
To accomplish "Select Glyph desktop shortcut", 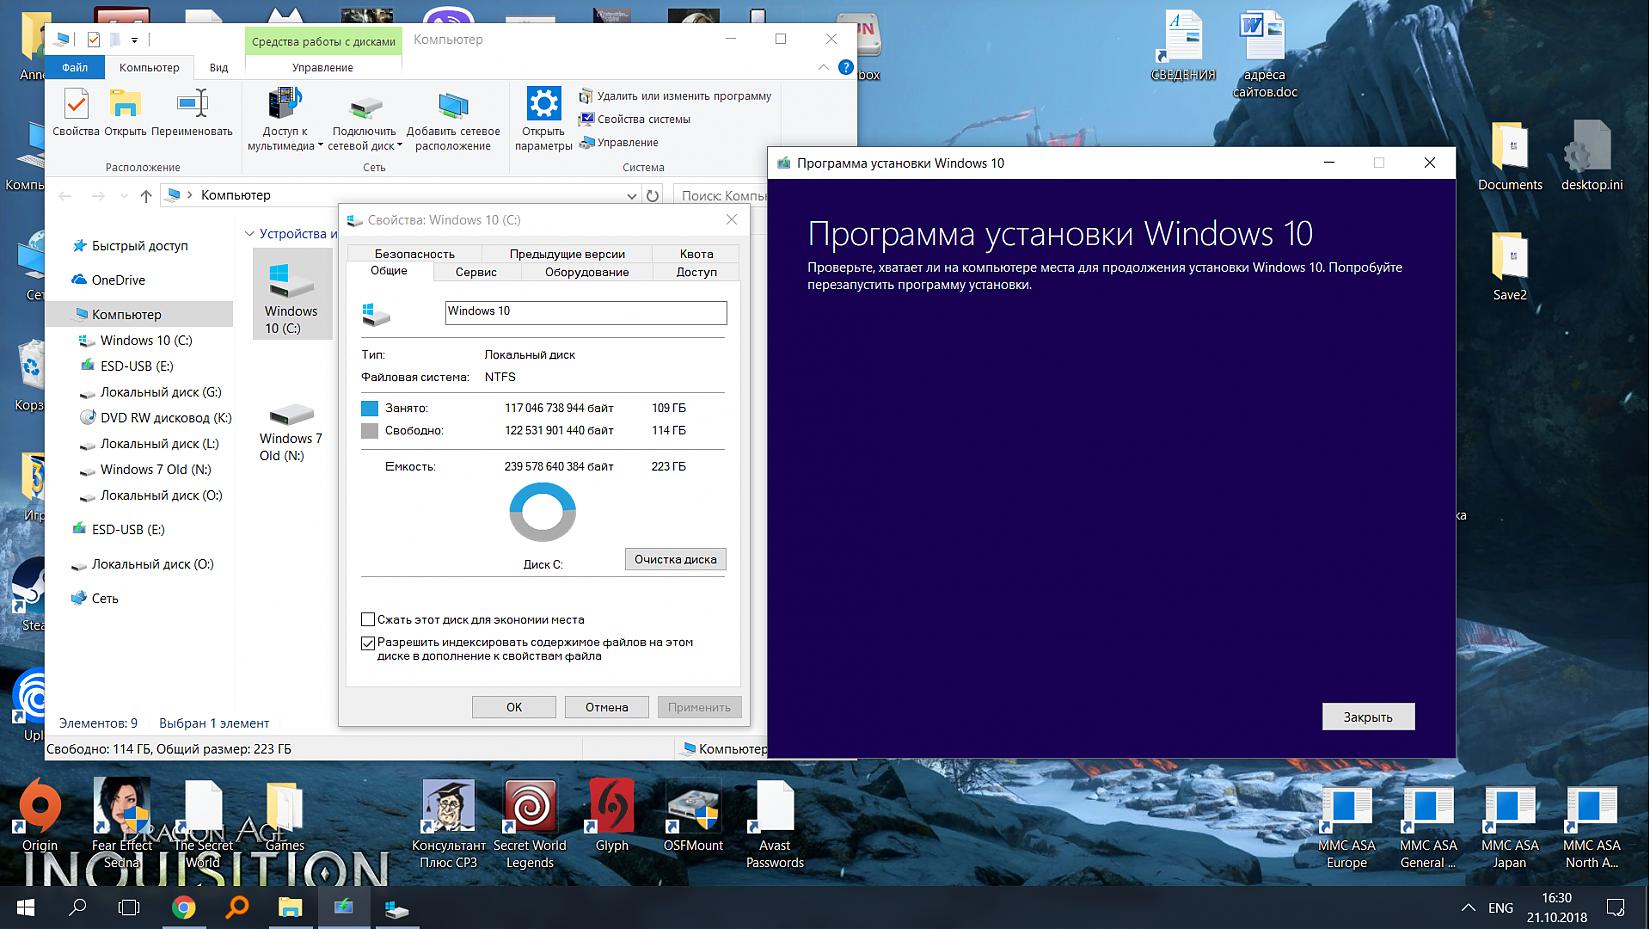I will point(612,816).
